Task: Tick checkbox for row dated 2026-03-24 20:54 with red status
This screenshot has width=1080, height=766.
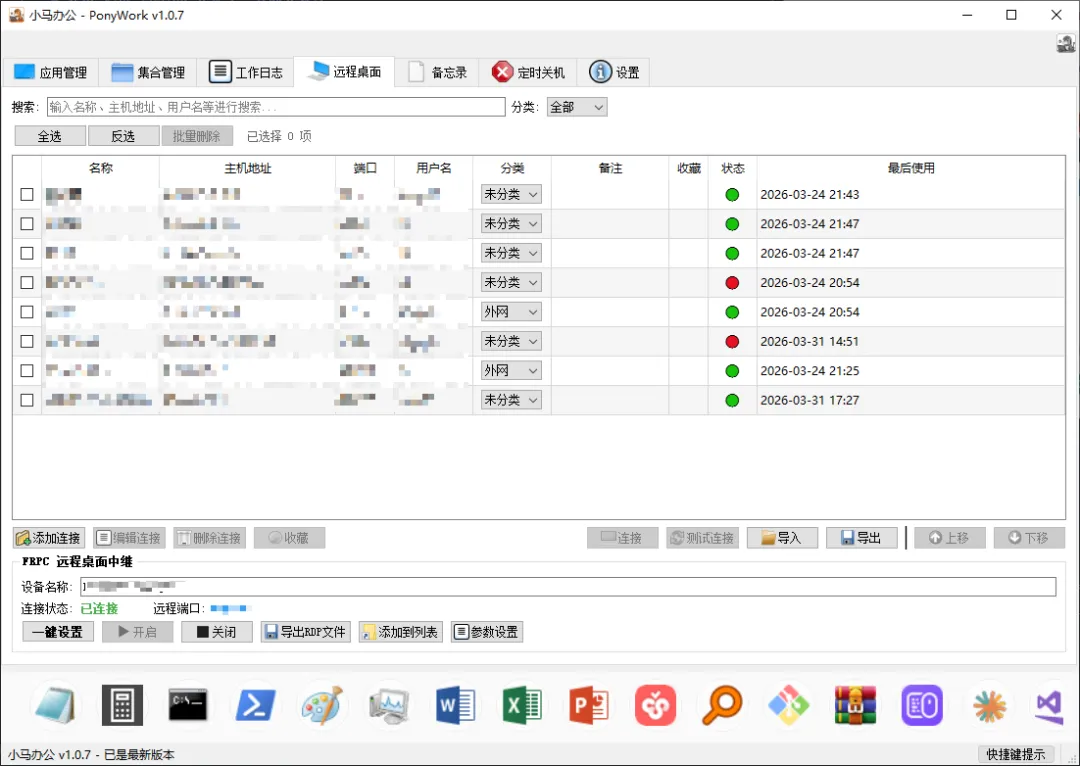Action: pyautogui.click(x=27, y=282)
